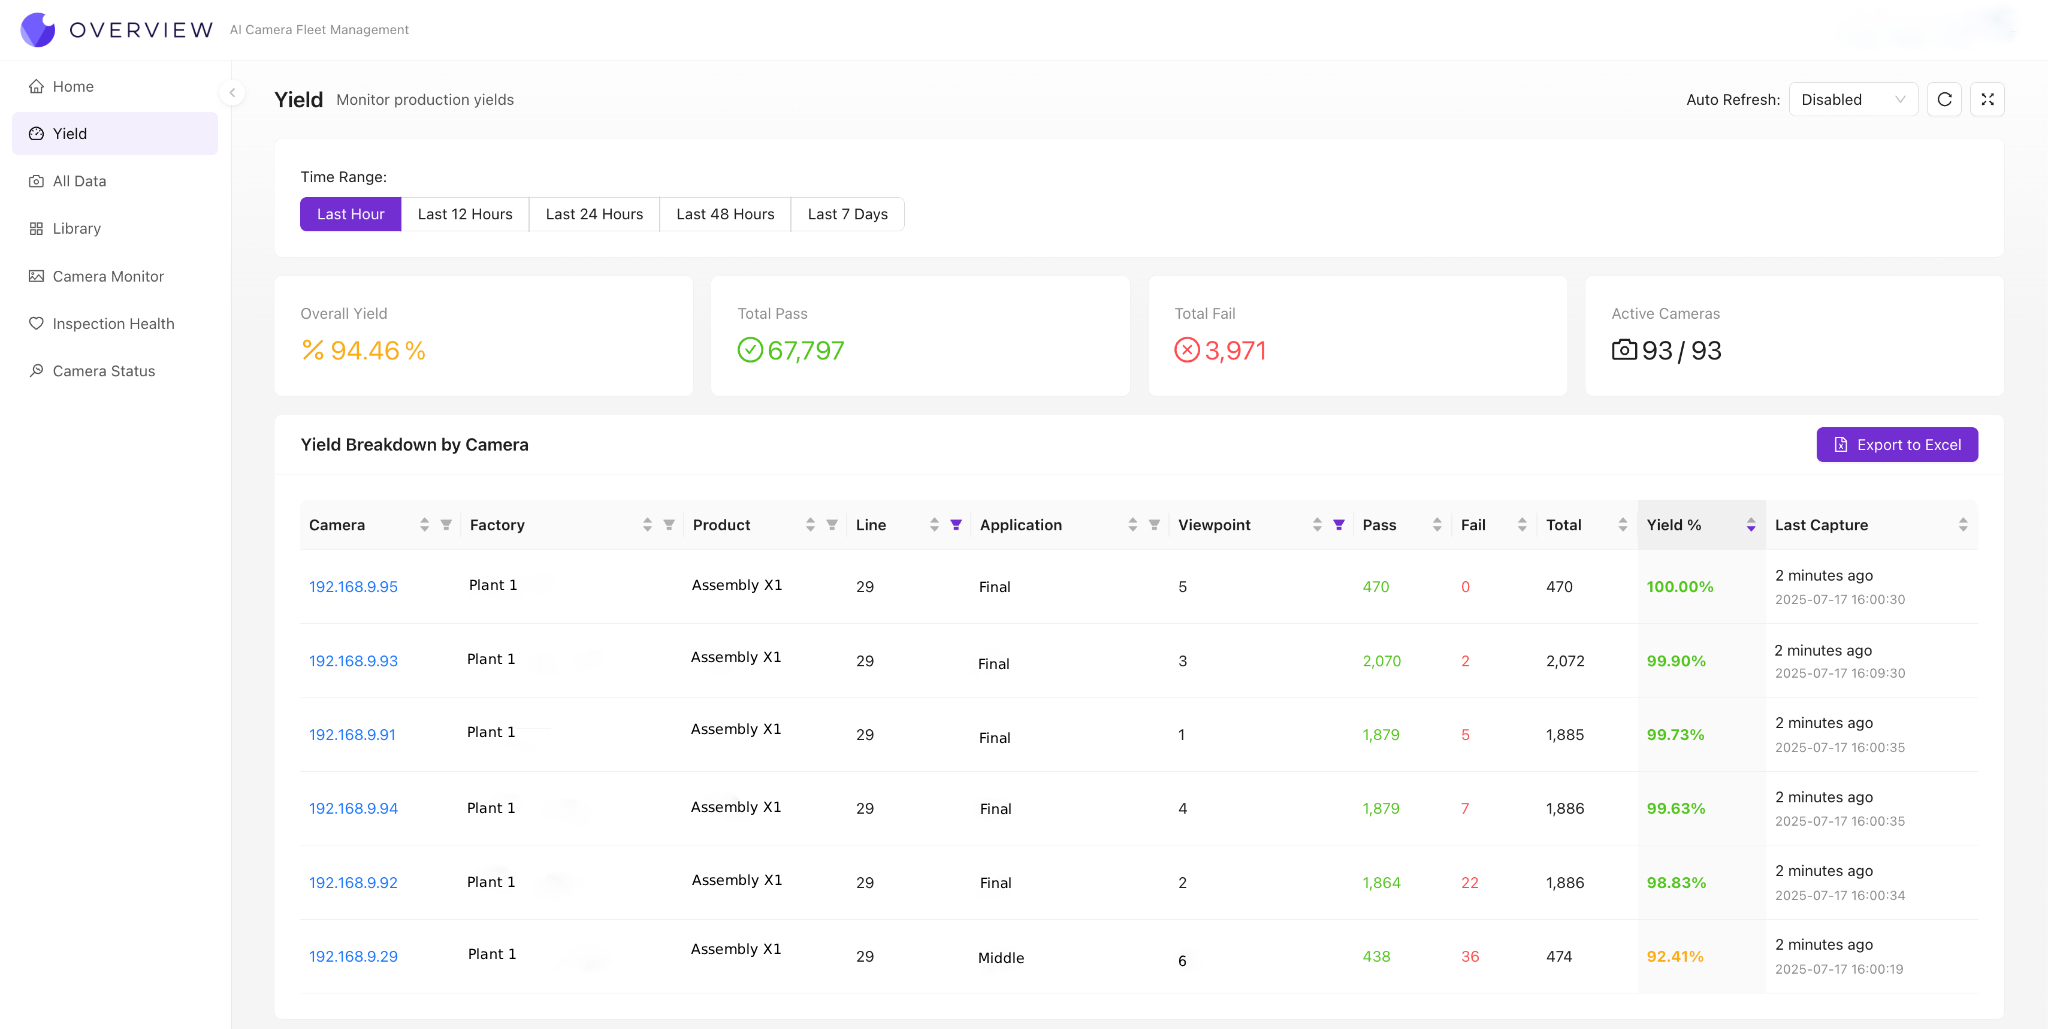Switch to the Last 7 Days tab
Screen dimensions: 2048x1029
[x=846, y=213]
